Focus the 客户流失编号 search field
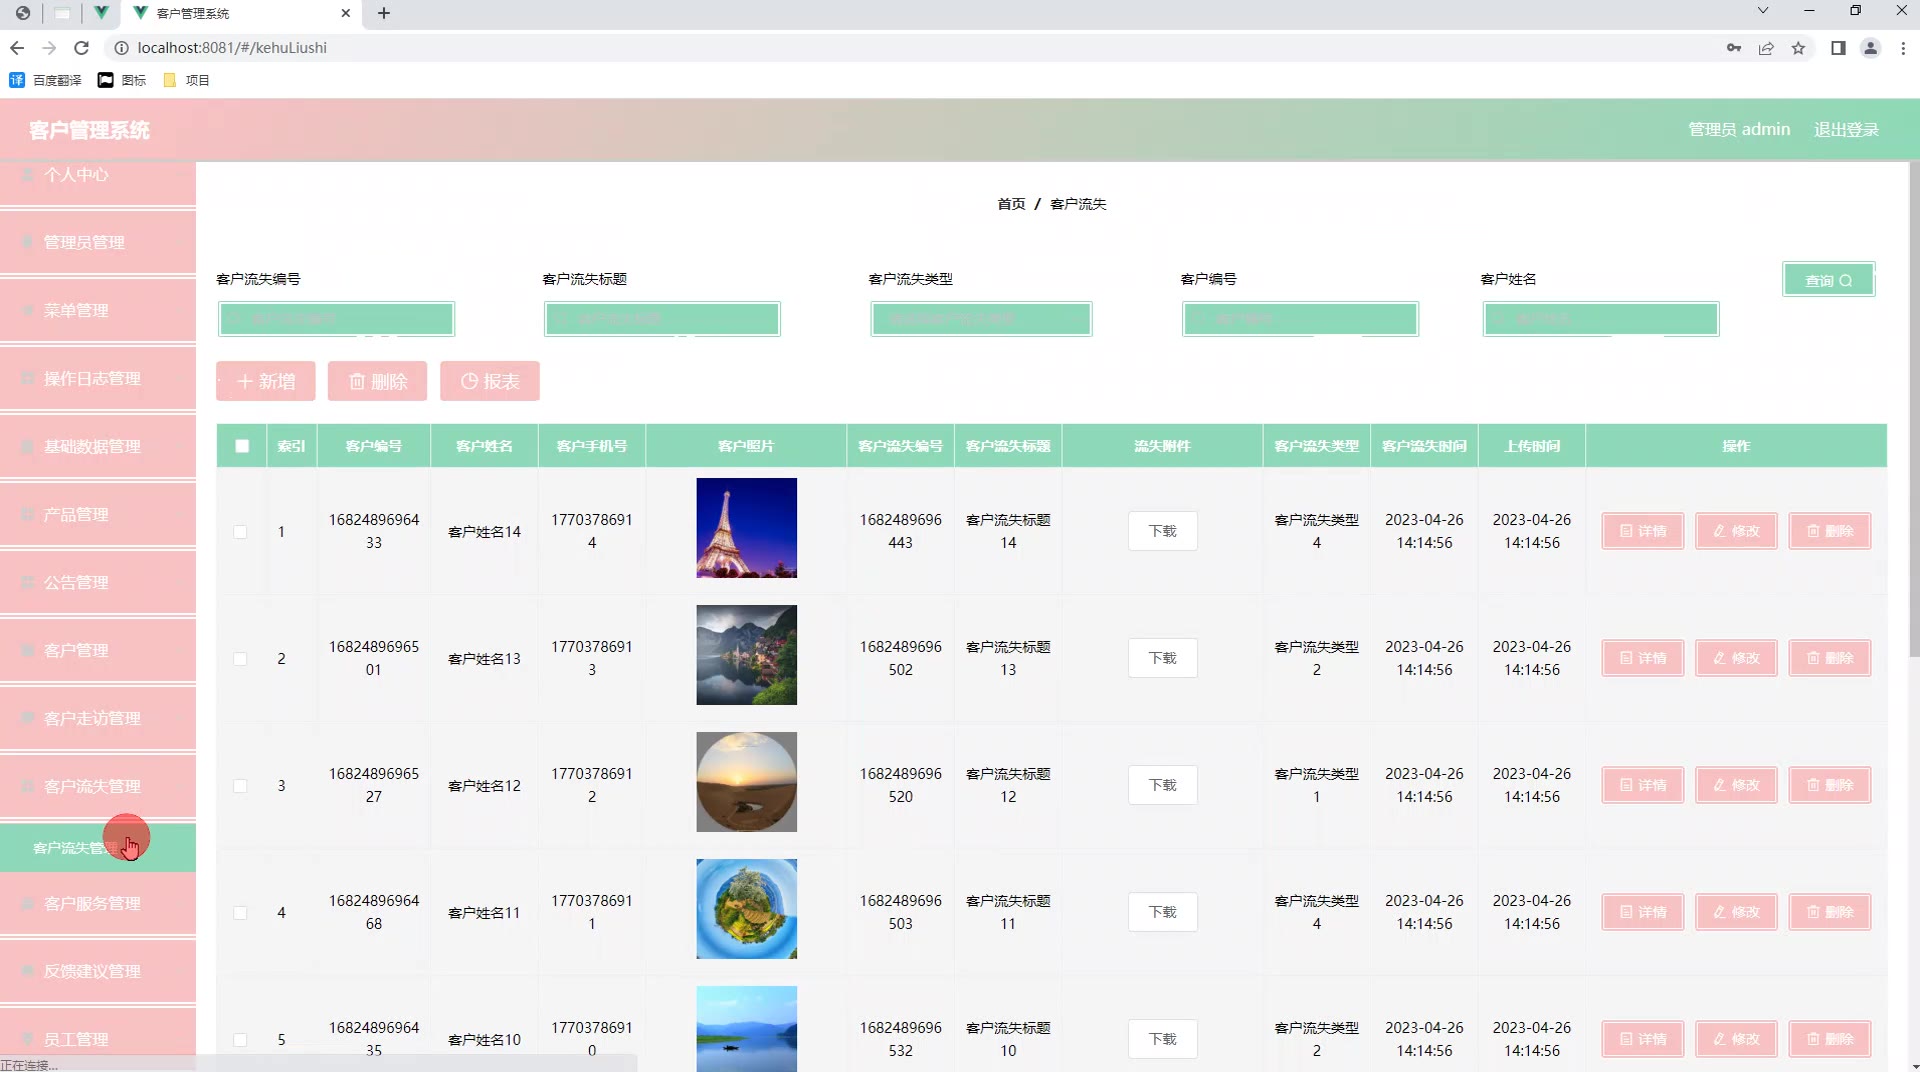 coord(336,319)
